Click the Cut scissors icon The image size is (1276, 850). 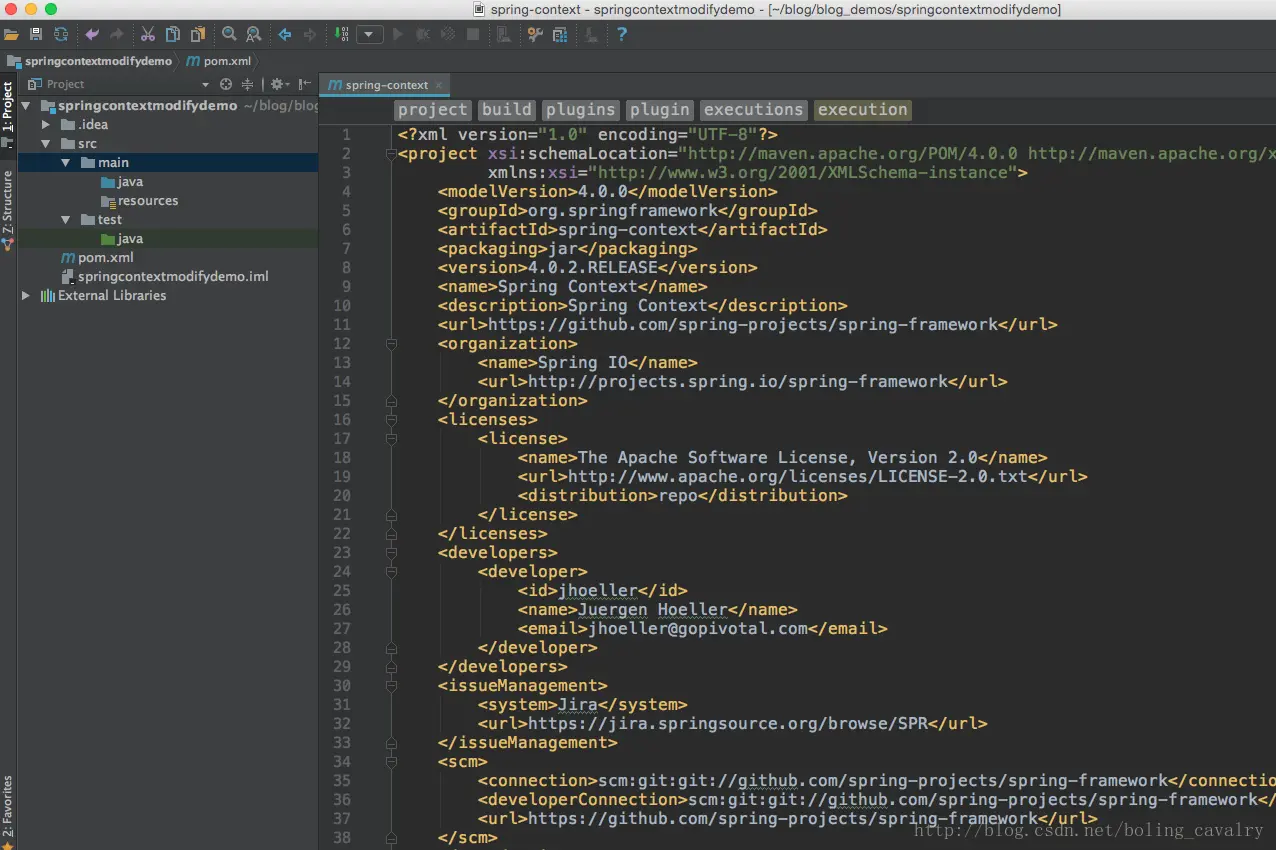pyautogui.click(x=148, y=35)
